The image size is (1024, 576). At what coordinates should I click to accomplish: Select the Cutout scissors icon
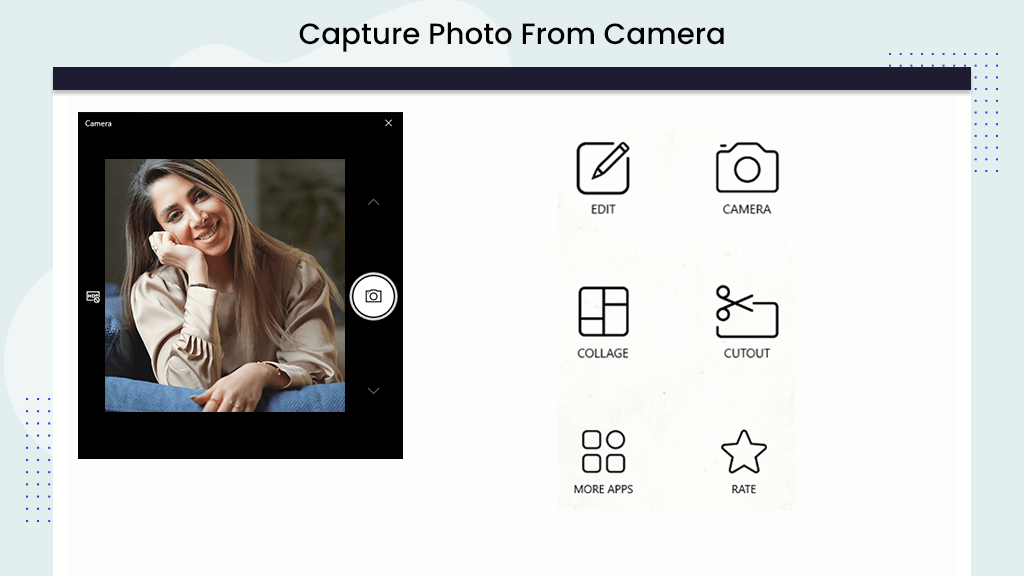click(746, 312)
